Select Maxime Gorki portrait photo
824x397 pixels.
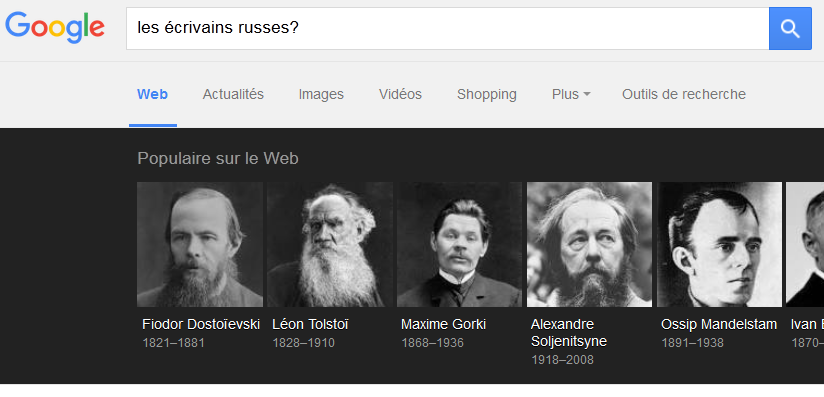tap(459, 245)
